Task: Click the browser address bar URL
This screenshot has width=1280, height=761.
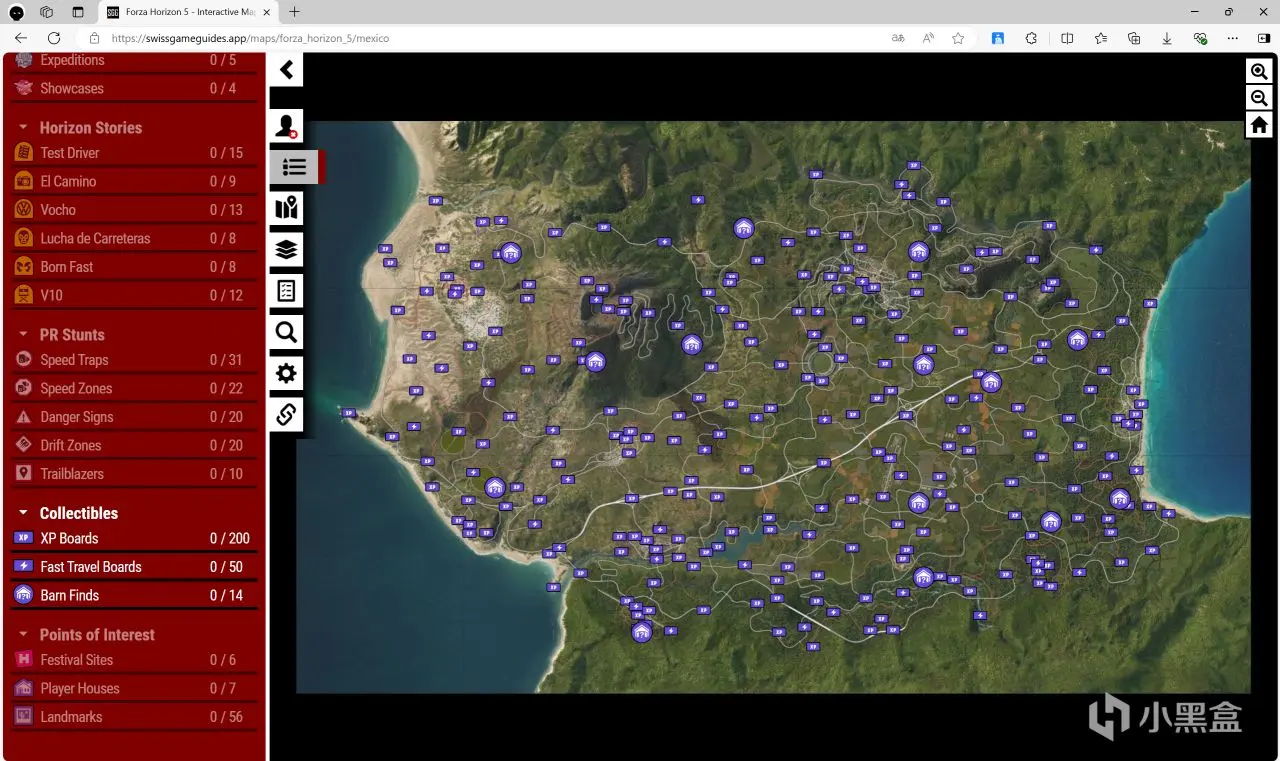Action: (250, 38)
